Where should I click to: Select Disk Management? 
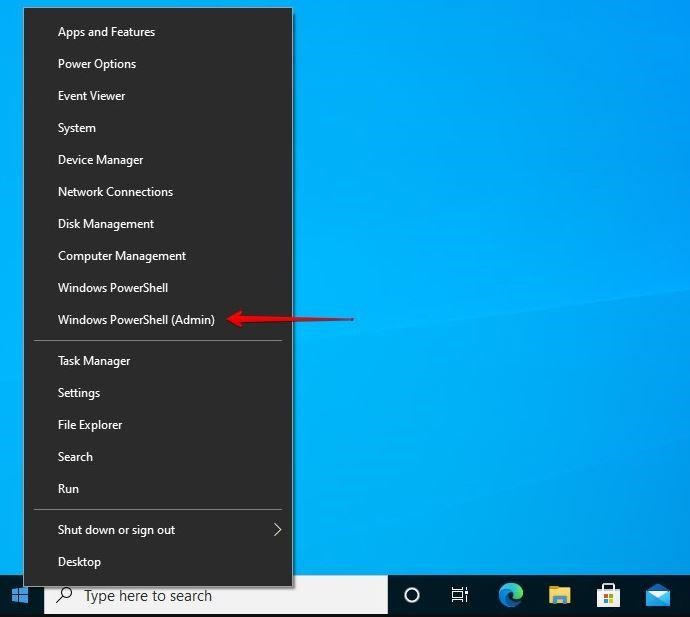pyautogui.click(x=105, y=224)
